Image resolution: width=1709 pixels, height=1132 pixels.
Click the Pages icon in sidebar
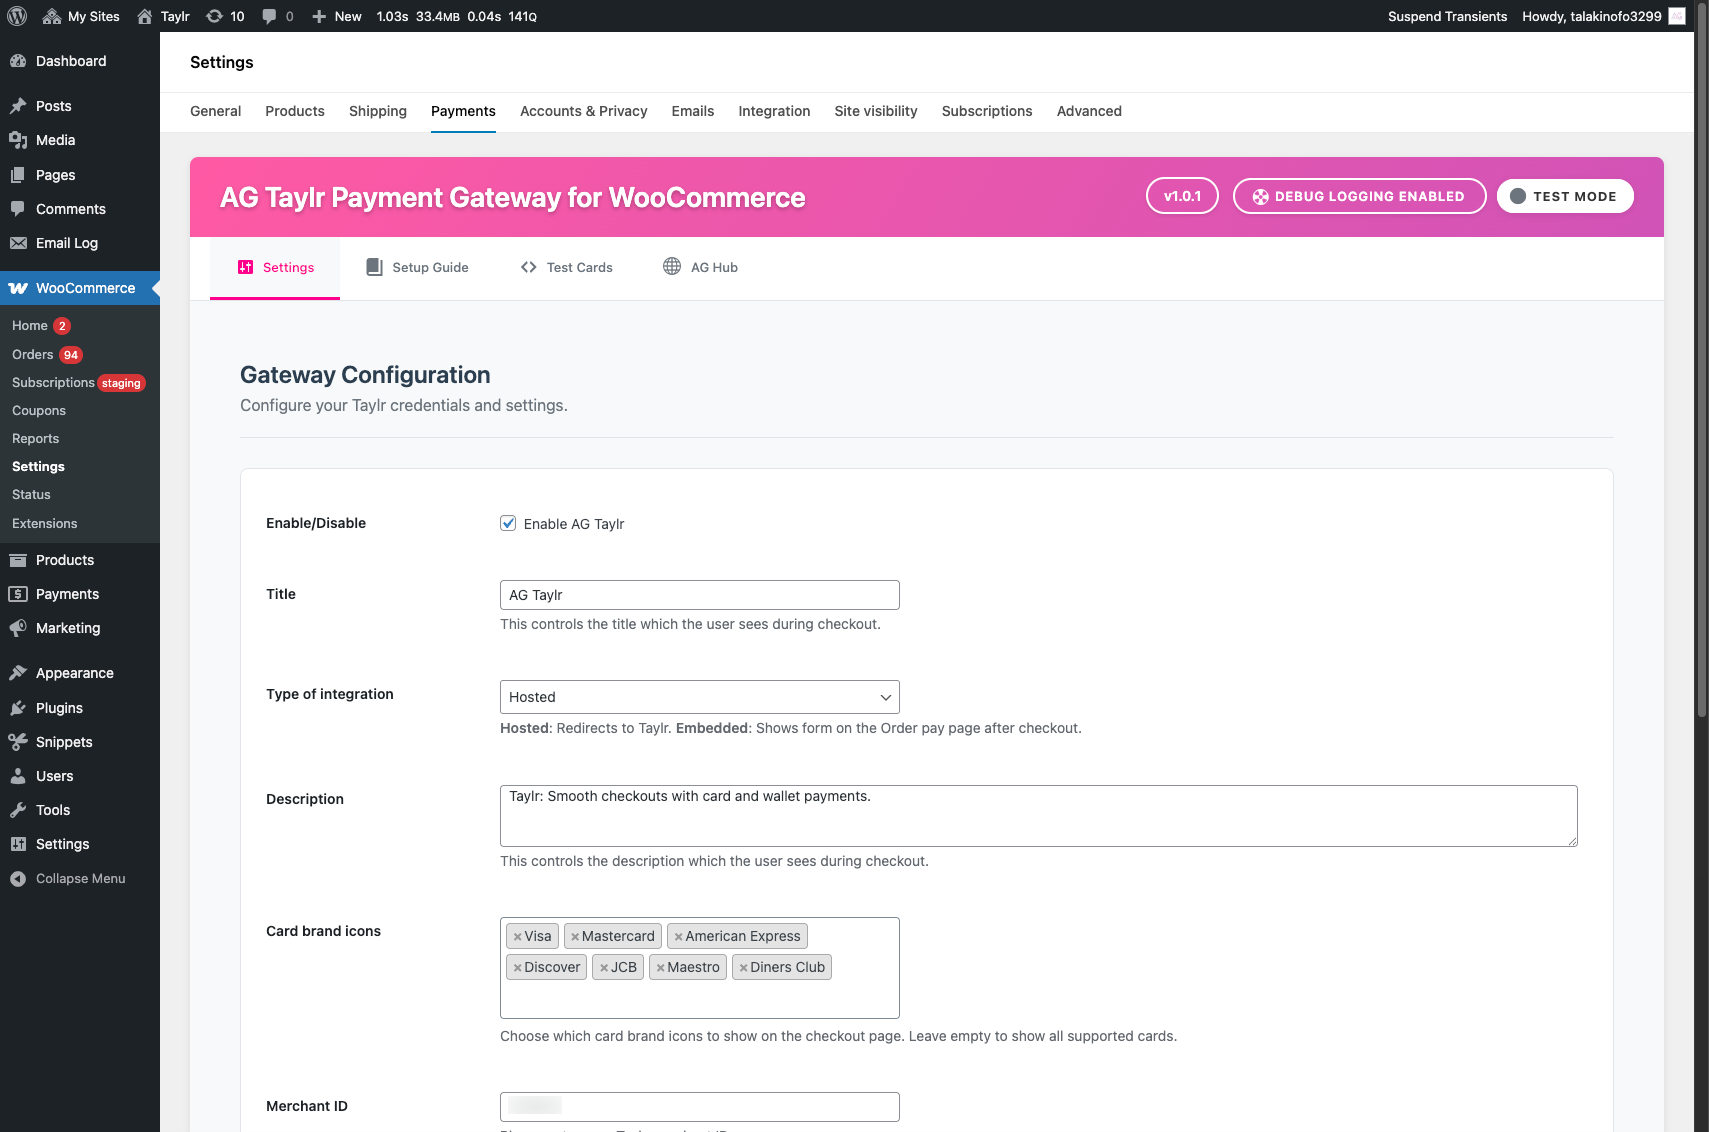pos(18,175)
